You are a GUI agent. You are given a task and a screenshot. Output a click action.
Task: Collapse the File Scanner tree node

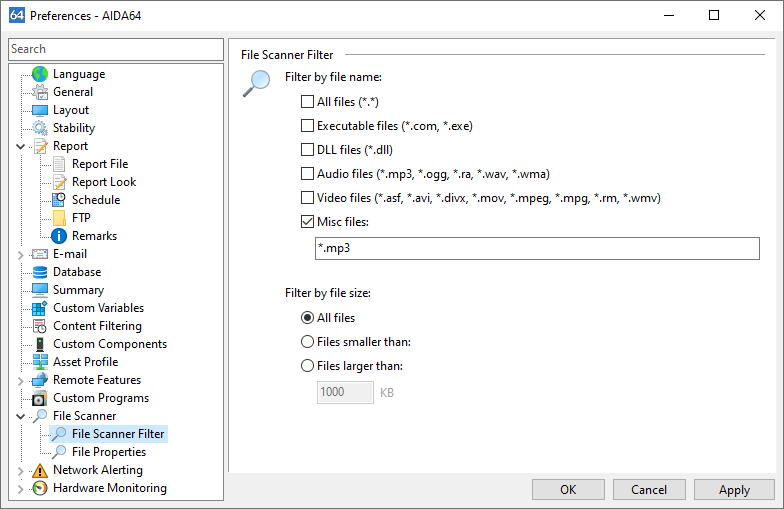[x=20, y=416]
